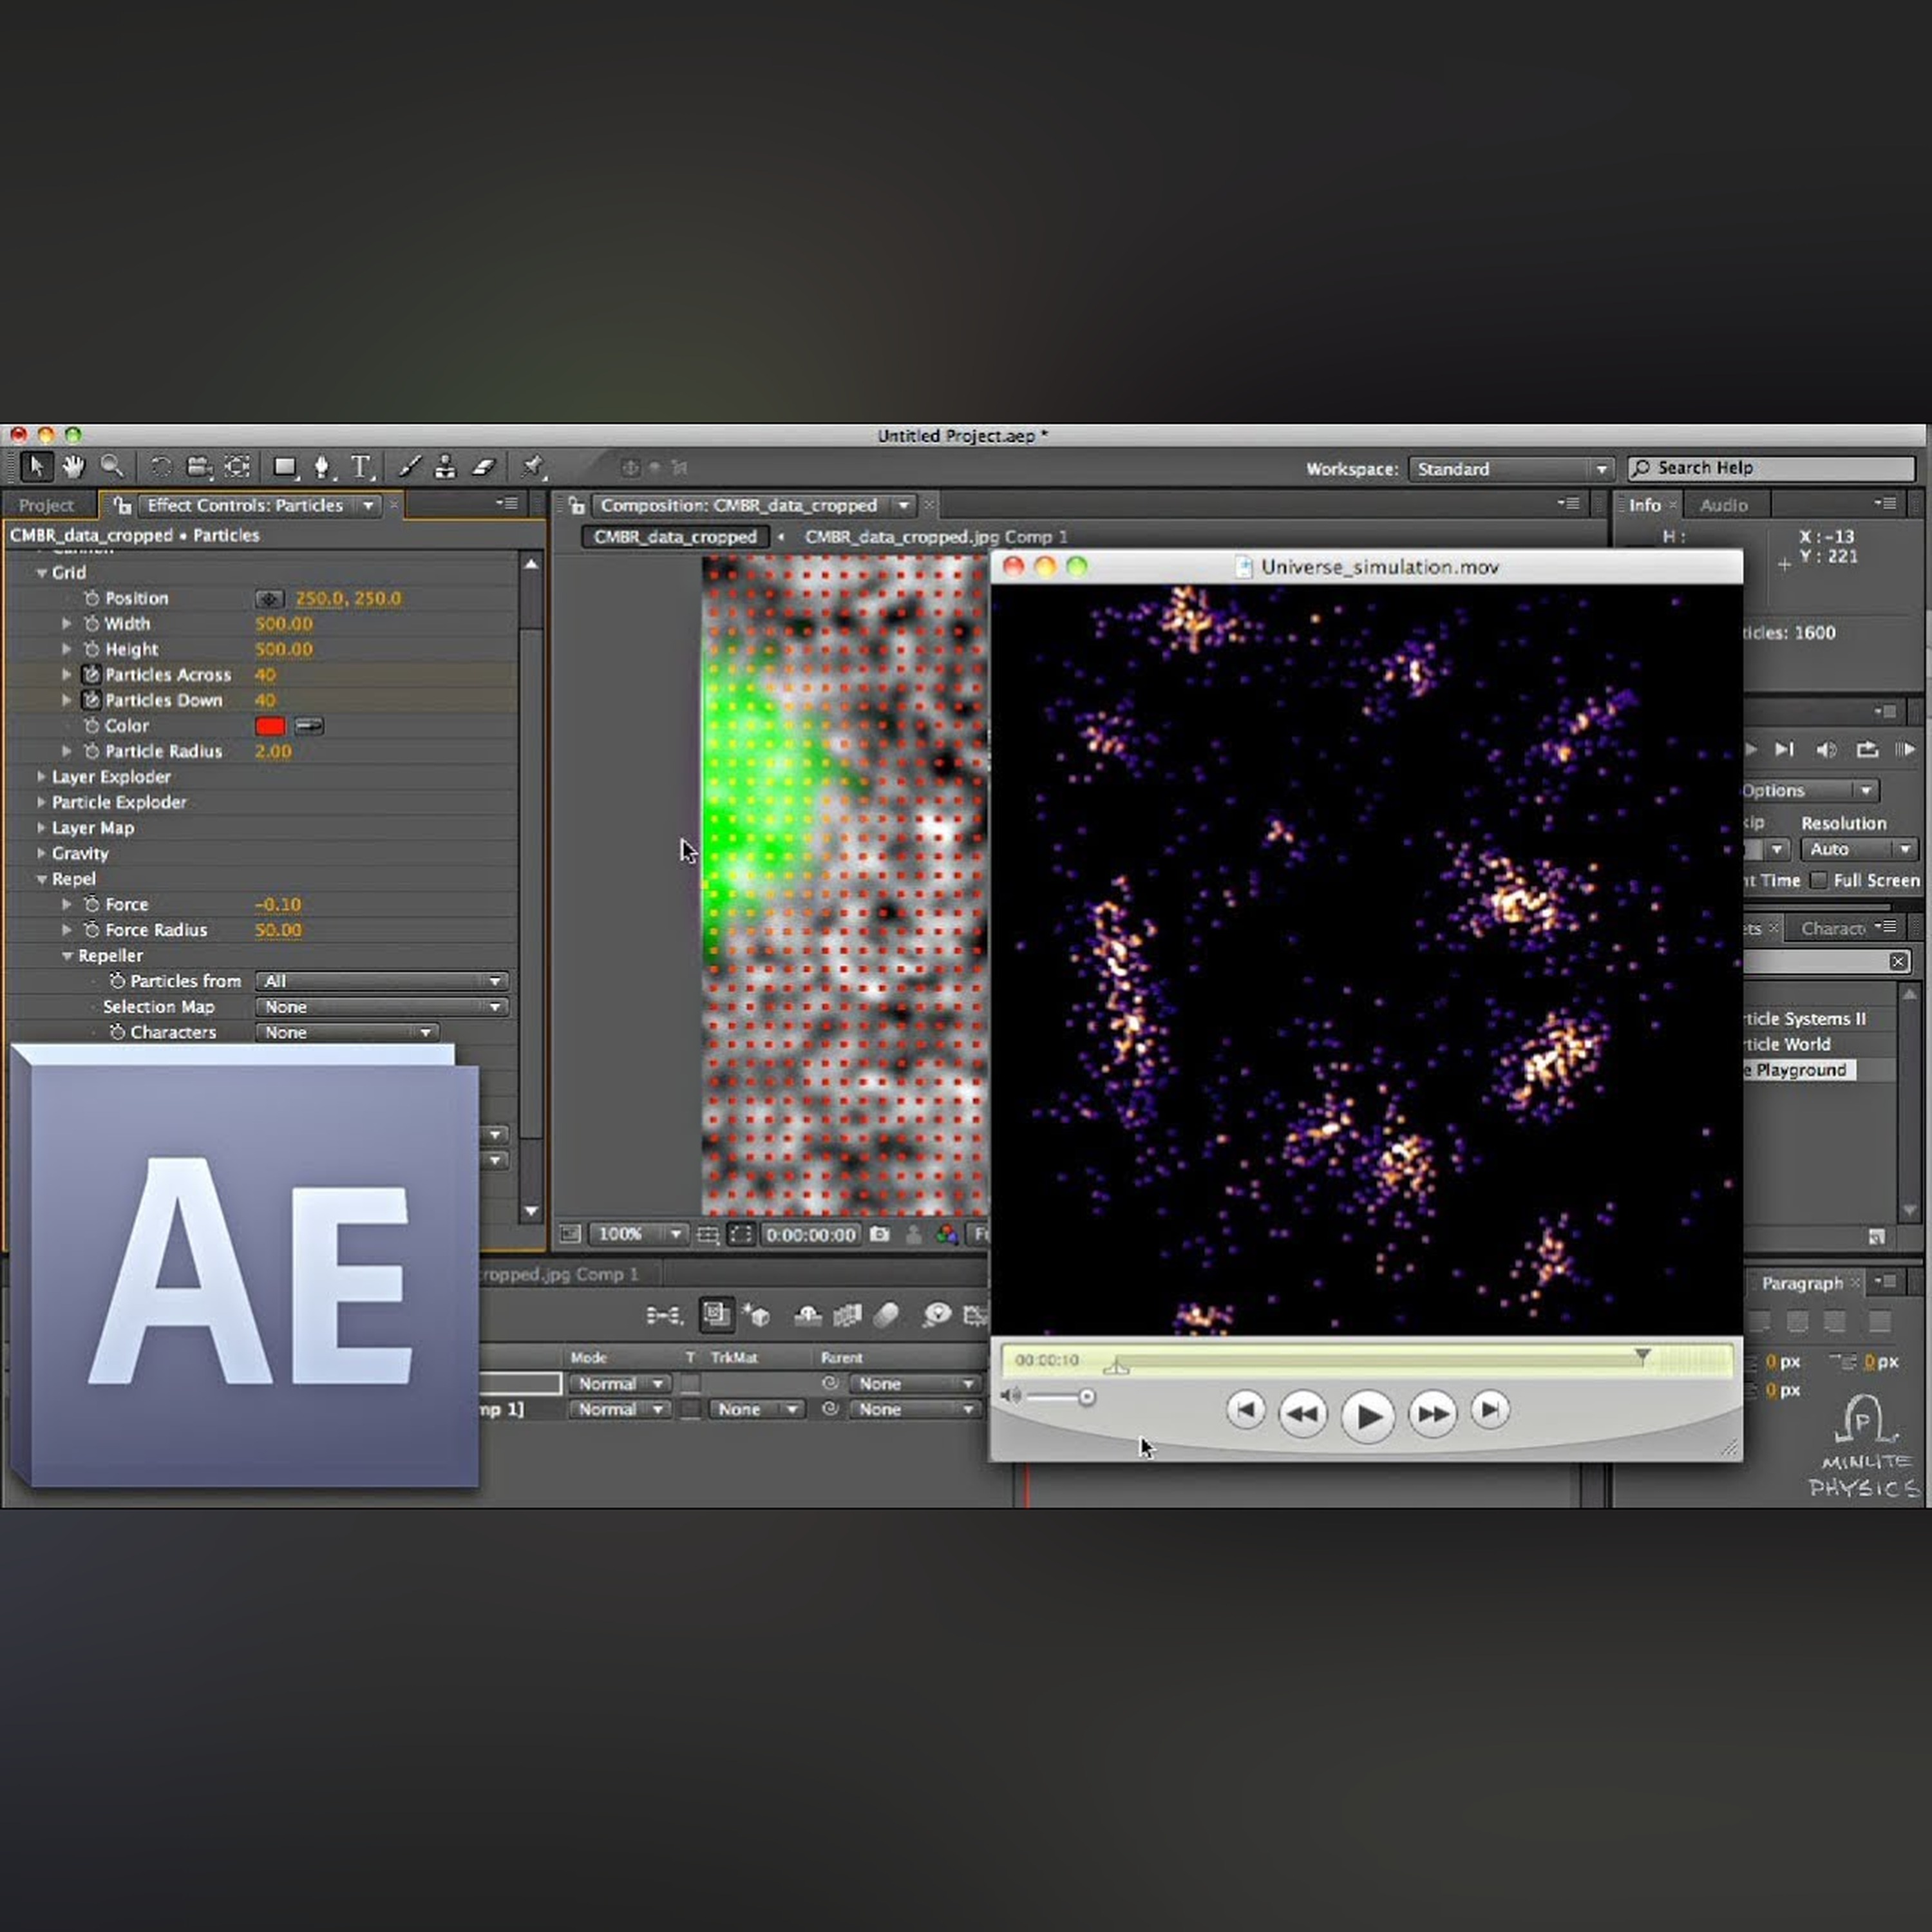Click the CMBR_data_cropped breadcrumb button
The image size is (1932, 1932).
(675, 537)
